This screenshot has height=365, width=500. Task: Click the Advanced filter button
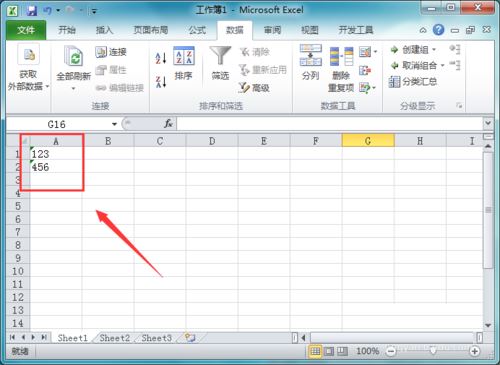click(x=254, y=88)
